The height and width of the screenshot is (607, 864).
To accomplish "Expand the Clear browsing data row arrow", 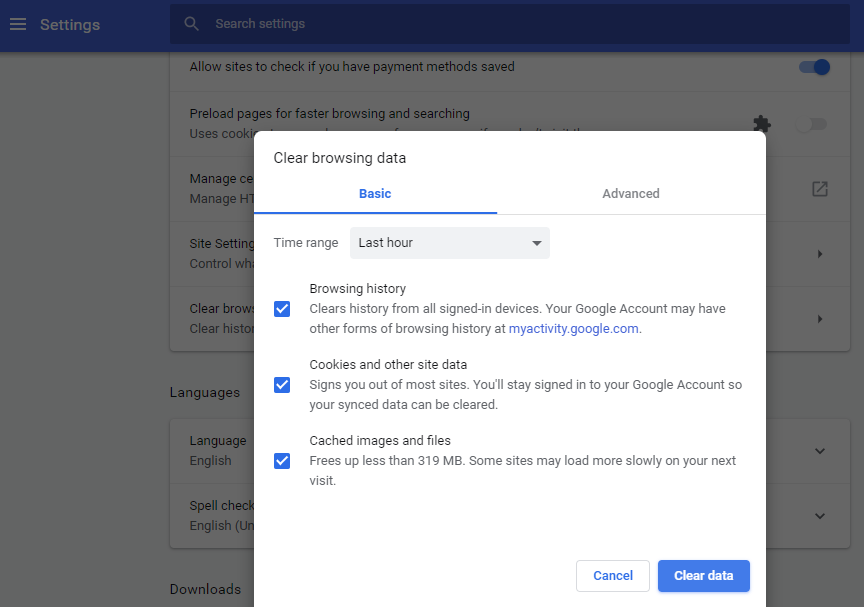I will coord(820,319).
